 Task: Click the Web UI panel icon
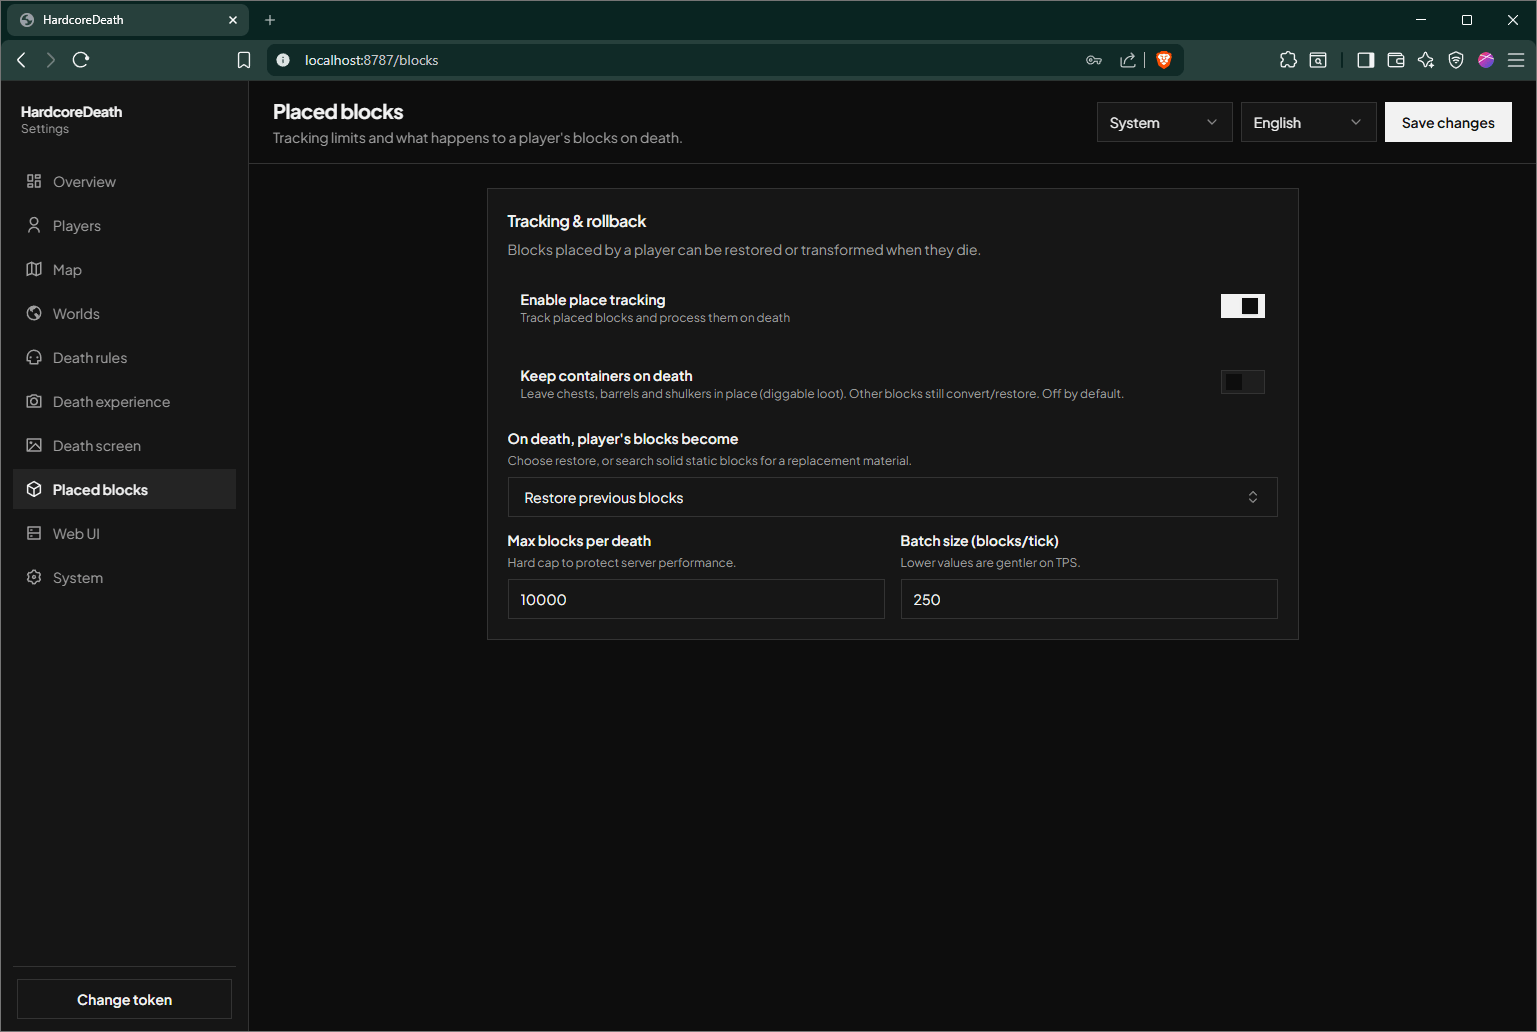(x=34, y=533)
